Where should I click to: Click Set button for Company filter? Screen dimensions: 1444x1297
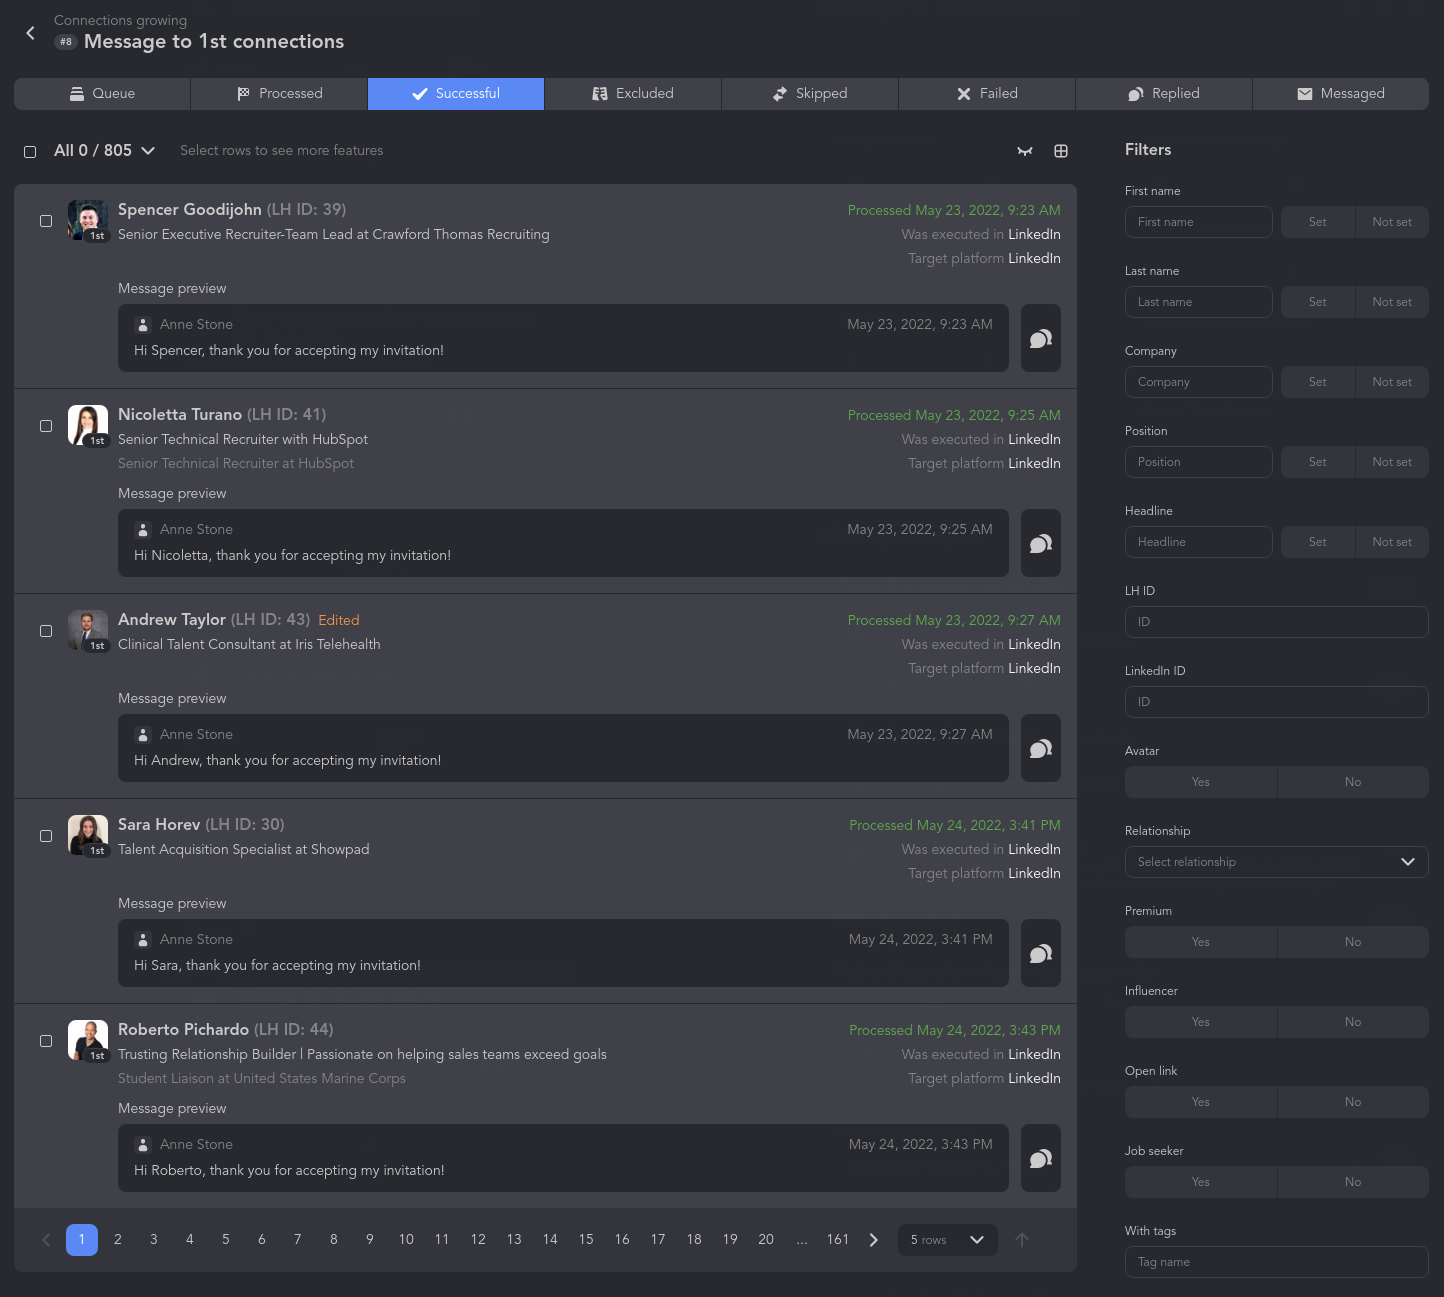click(1318, 382)
